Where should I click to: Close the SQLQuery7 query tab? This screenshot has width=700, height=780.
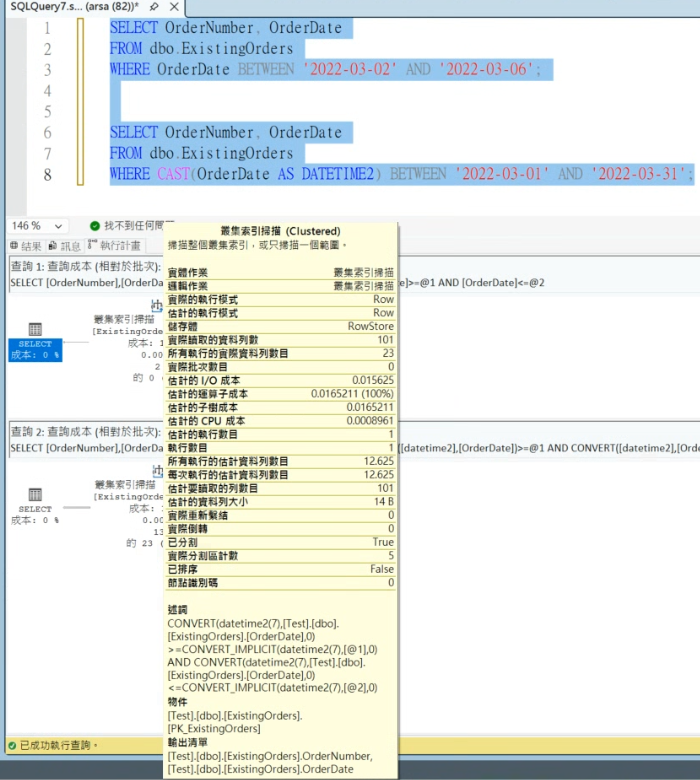click(x=174, y=6)
